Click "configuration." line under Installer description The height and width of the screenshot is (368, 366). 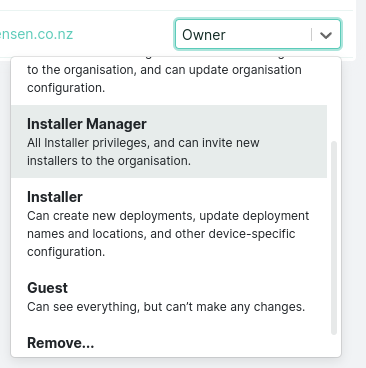click(x=66, y=252)
